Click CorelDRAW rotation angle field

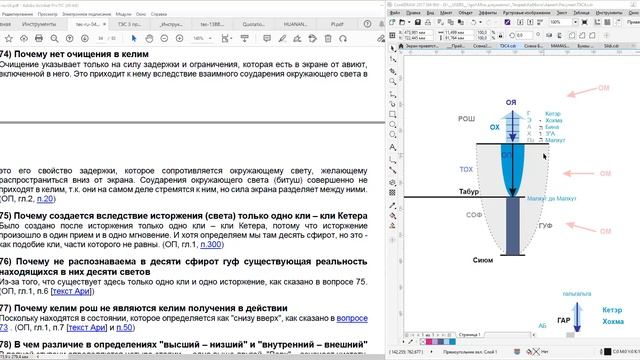coord(523,36)
